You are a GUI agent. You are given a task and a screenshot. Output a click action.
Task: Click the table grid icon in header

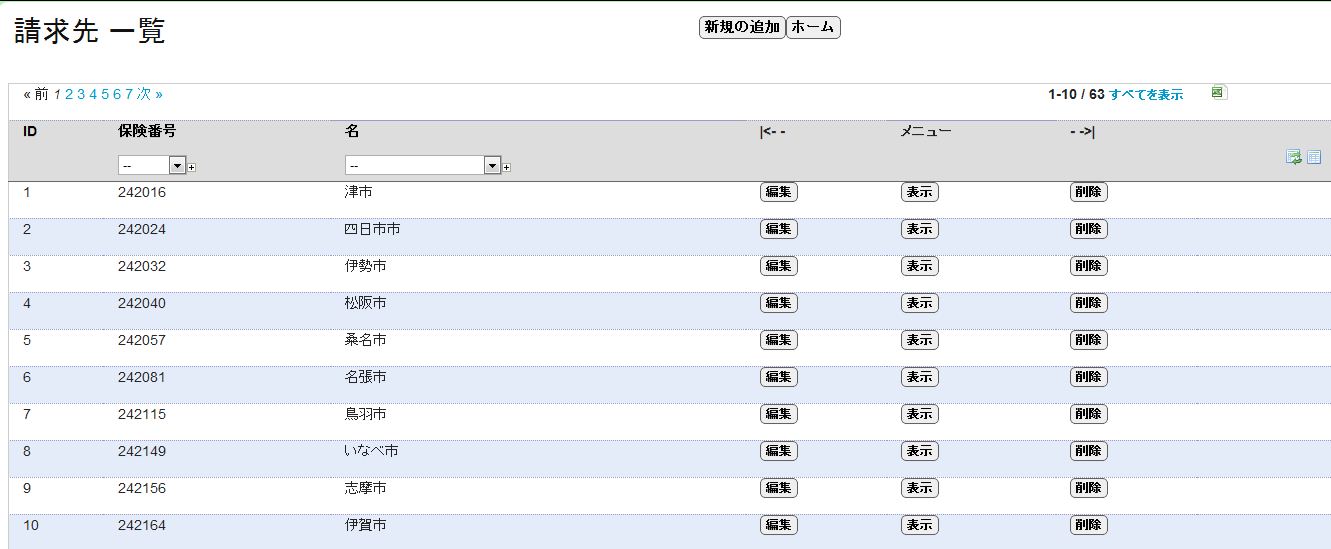coord(1314,157)
